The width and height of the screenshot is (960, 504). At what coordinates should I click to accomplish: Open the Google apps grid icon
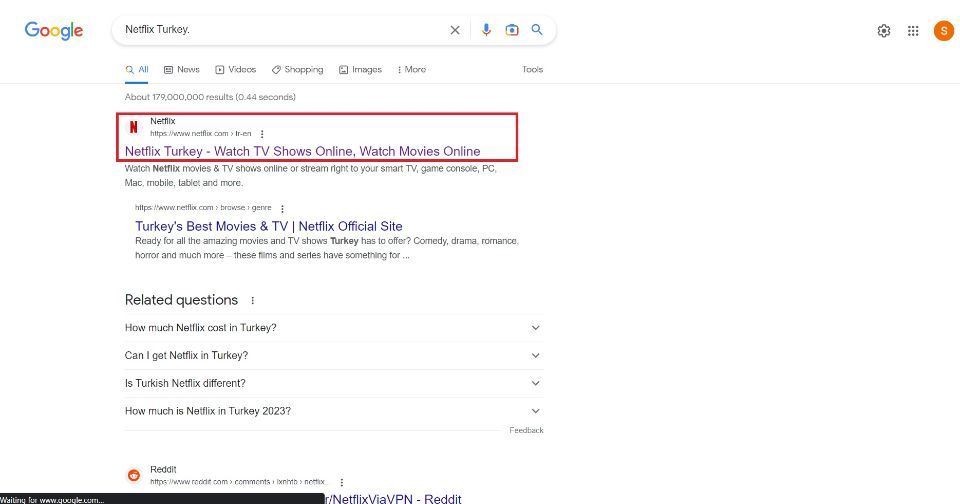coord(913,31)
